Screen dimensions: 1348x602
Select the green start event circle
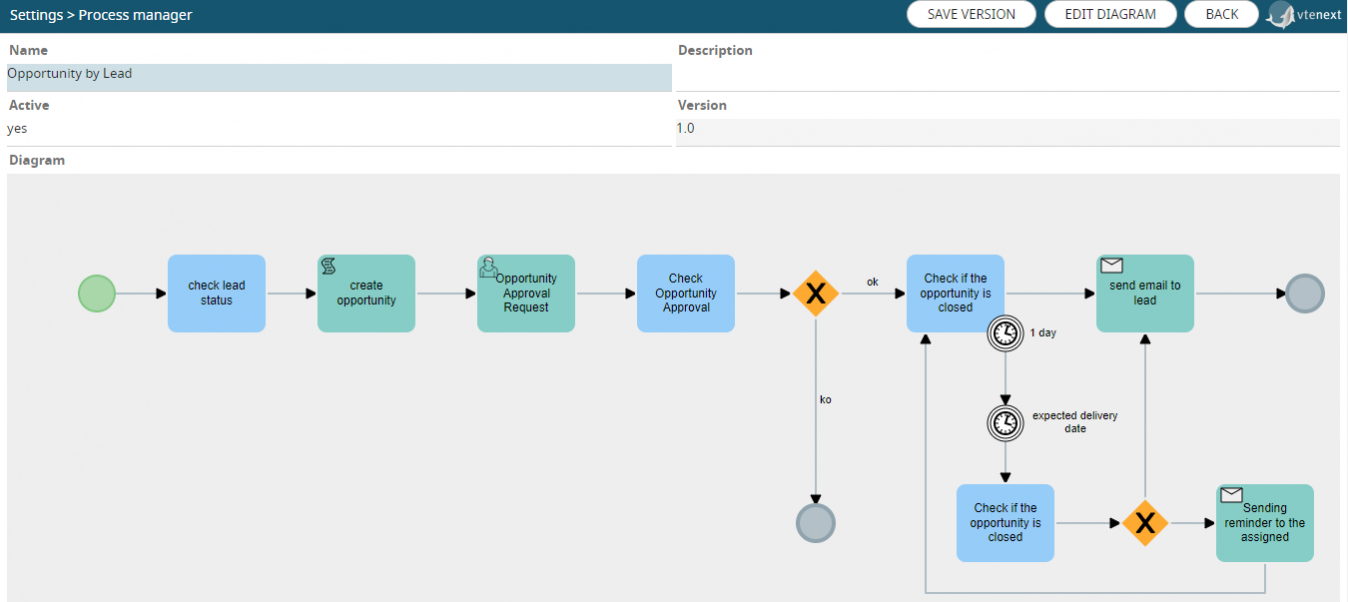97,294
